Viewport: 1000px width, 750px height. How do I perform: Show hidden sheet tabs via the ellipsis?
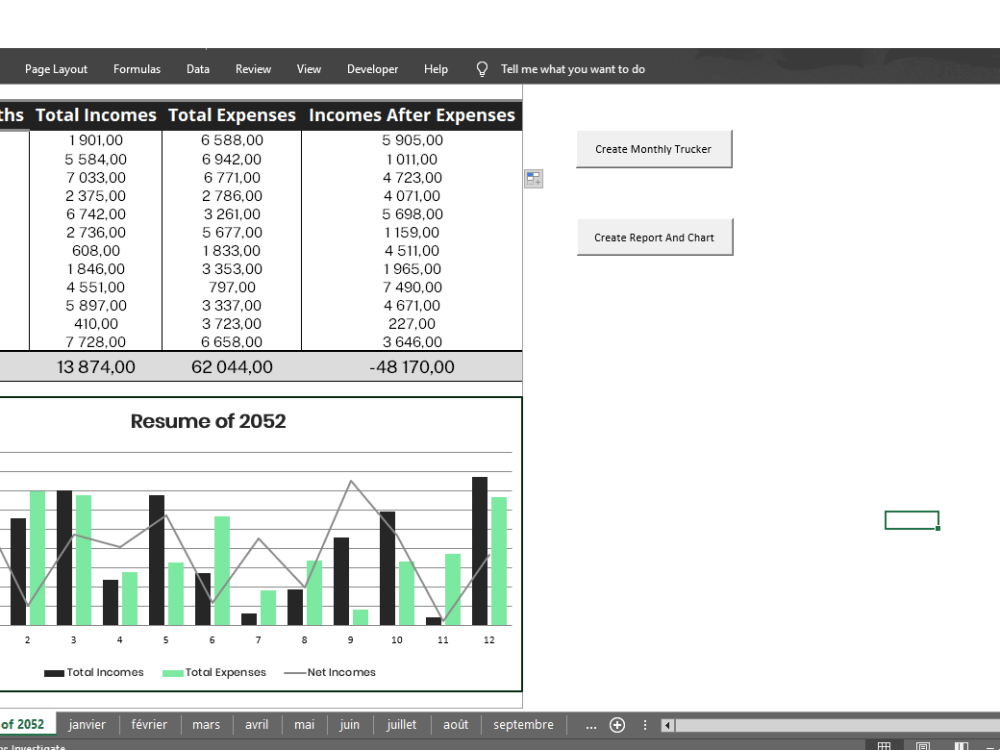591,726
